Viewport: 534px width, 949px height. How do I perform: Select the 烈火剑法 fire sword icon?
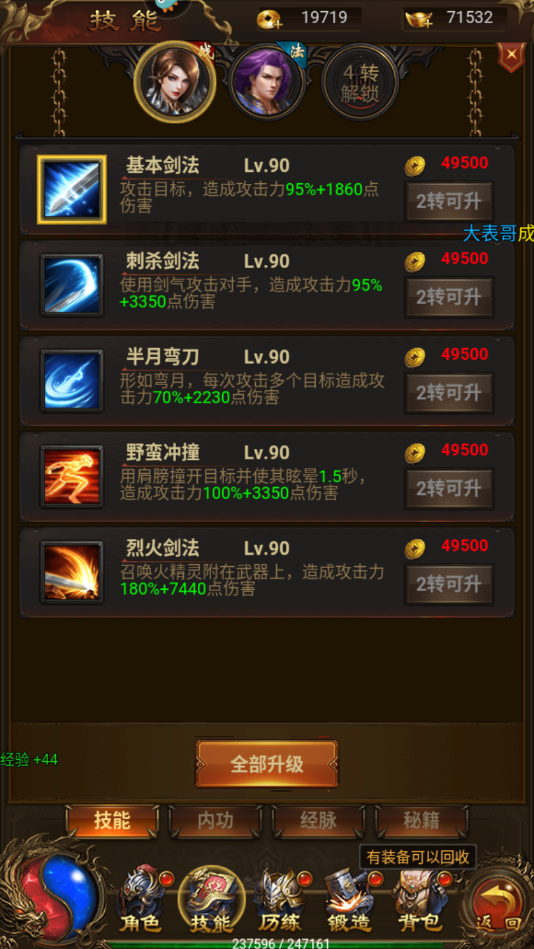(72, 571)
